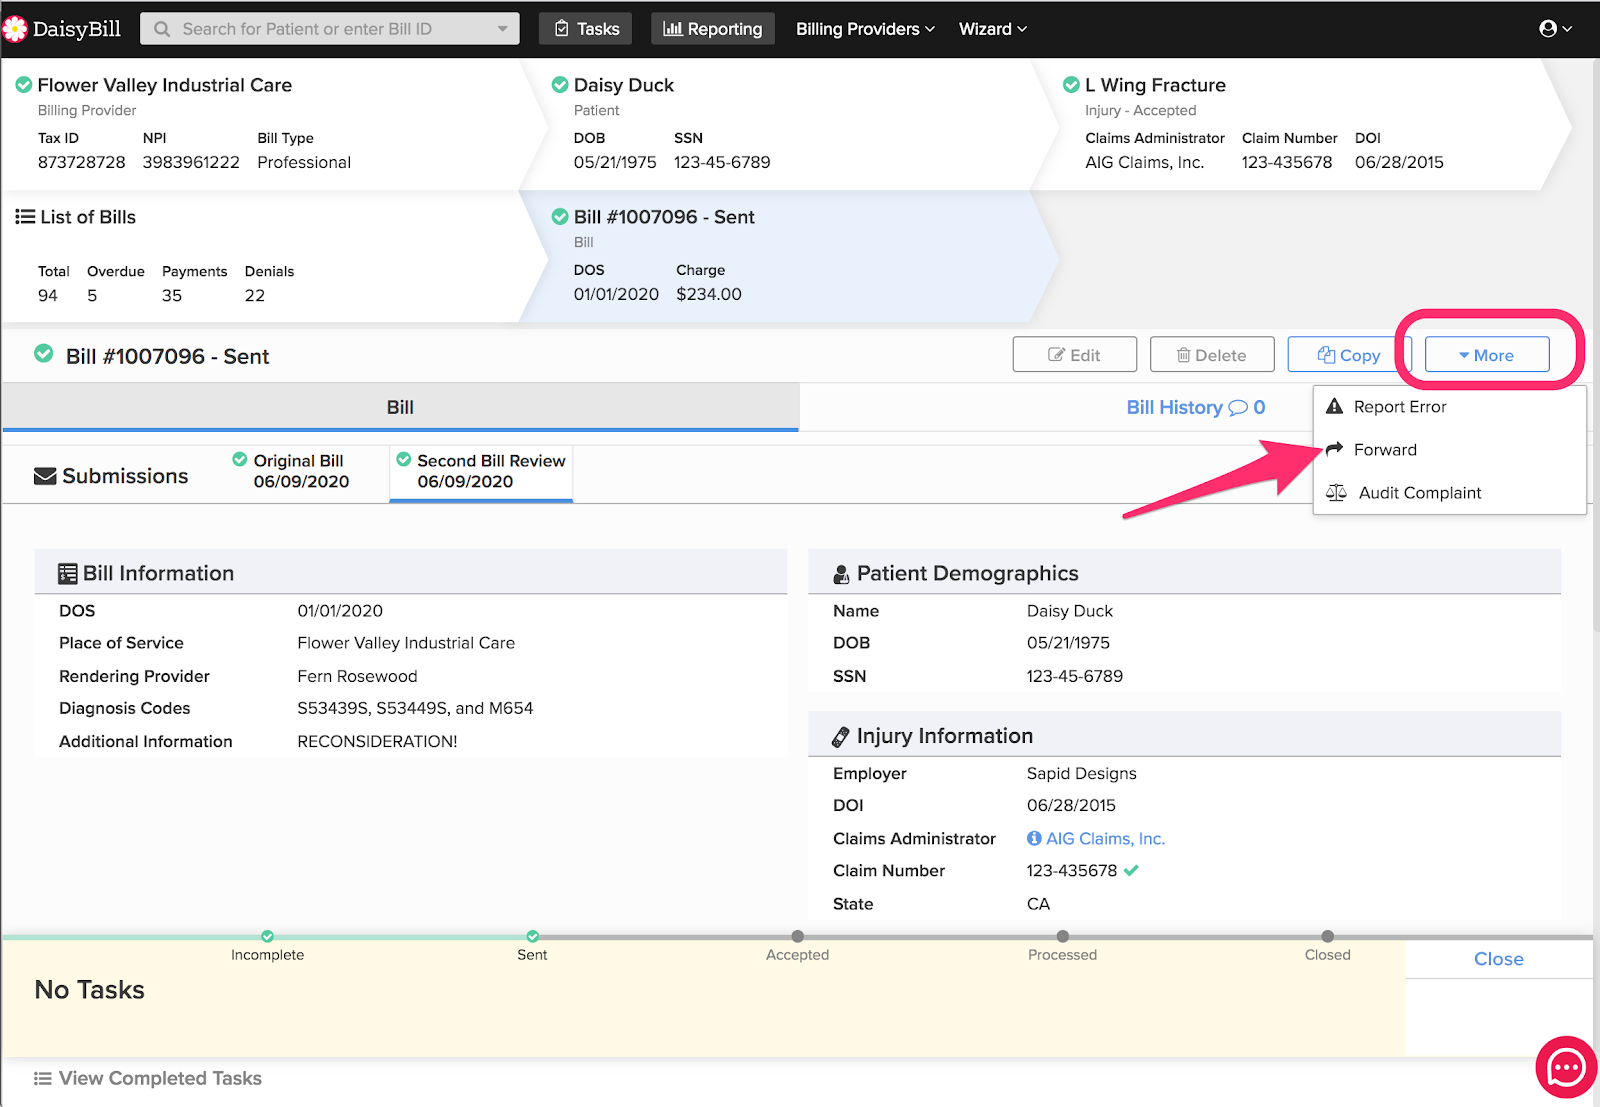Click the Bill #1007096 - Sent breadcrumb
Screen dimensions: 1600x1107
[790, 256]
